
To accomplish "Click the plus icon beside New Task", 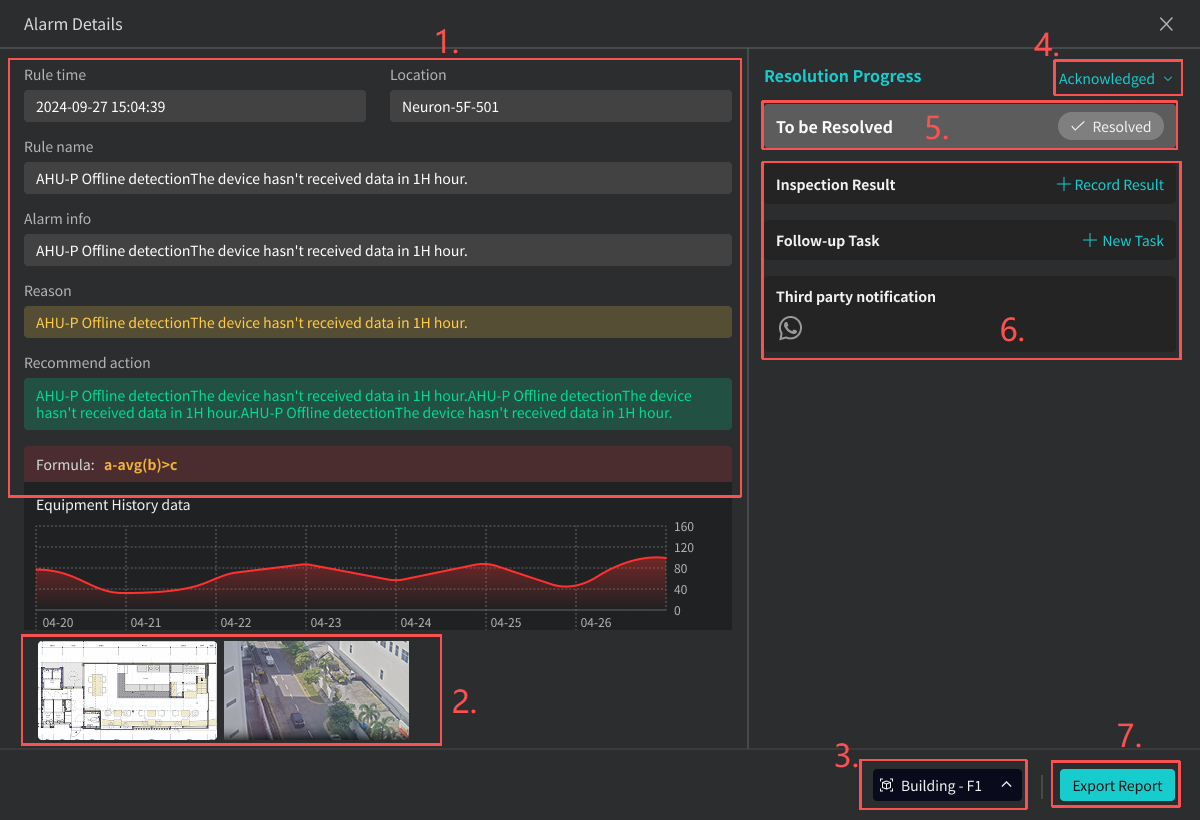I will pos(1090,241).
